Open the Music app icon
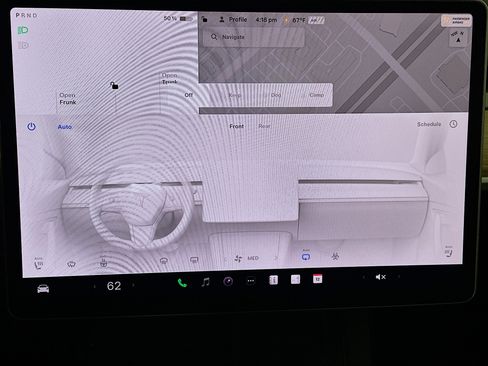Image resolution: width=488 pixels, height=366 pixels. [205, 282]
